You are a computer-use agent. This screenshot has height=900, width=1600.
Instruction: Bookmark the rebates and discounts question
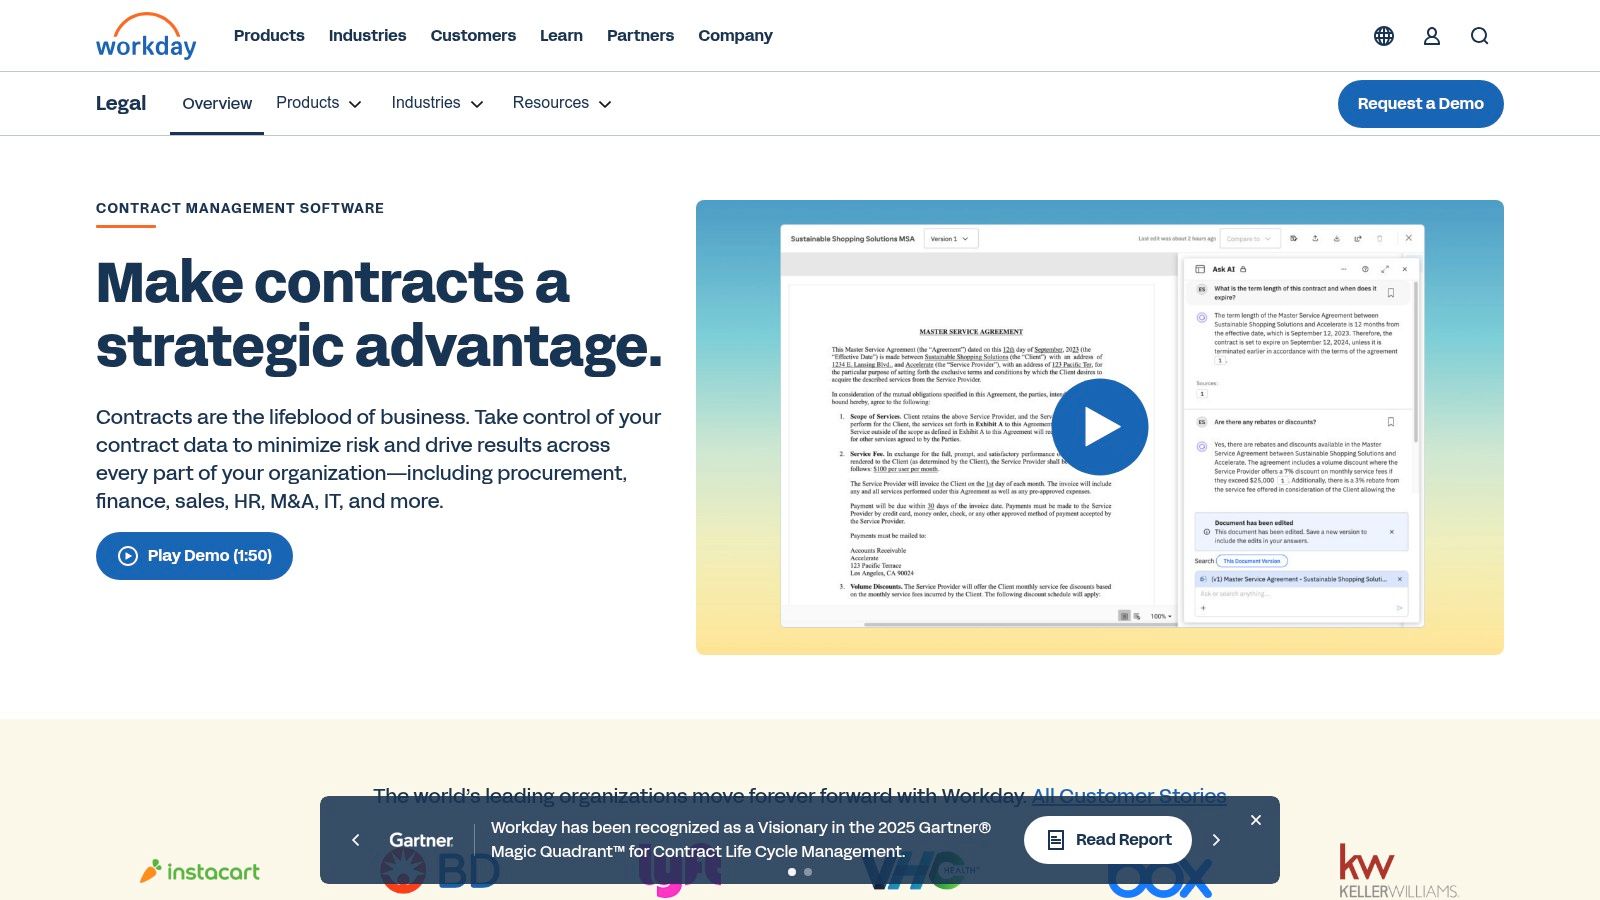(1391, 423)
